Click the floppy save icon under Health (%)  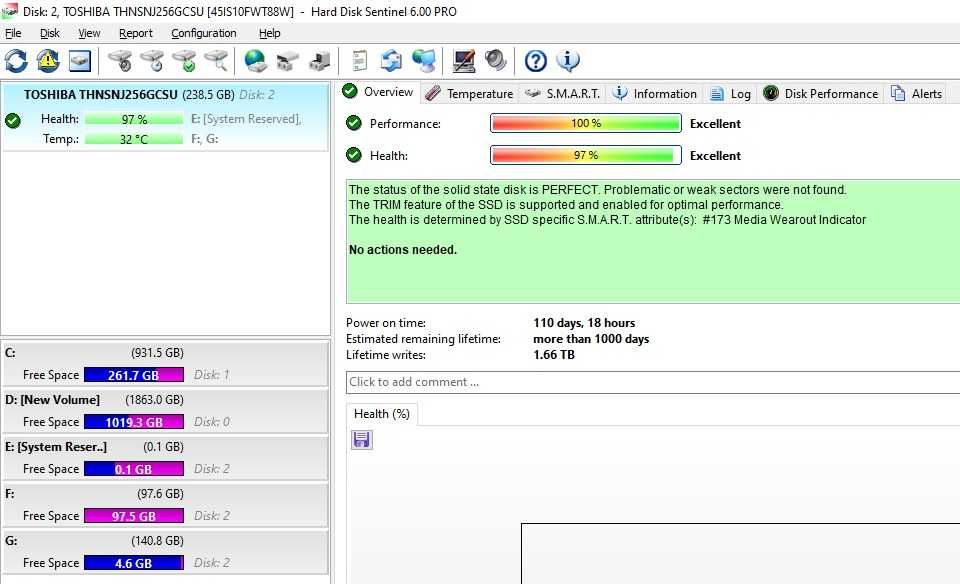coord(361,440)
